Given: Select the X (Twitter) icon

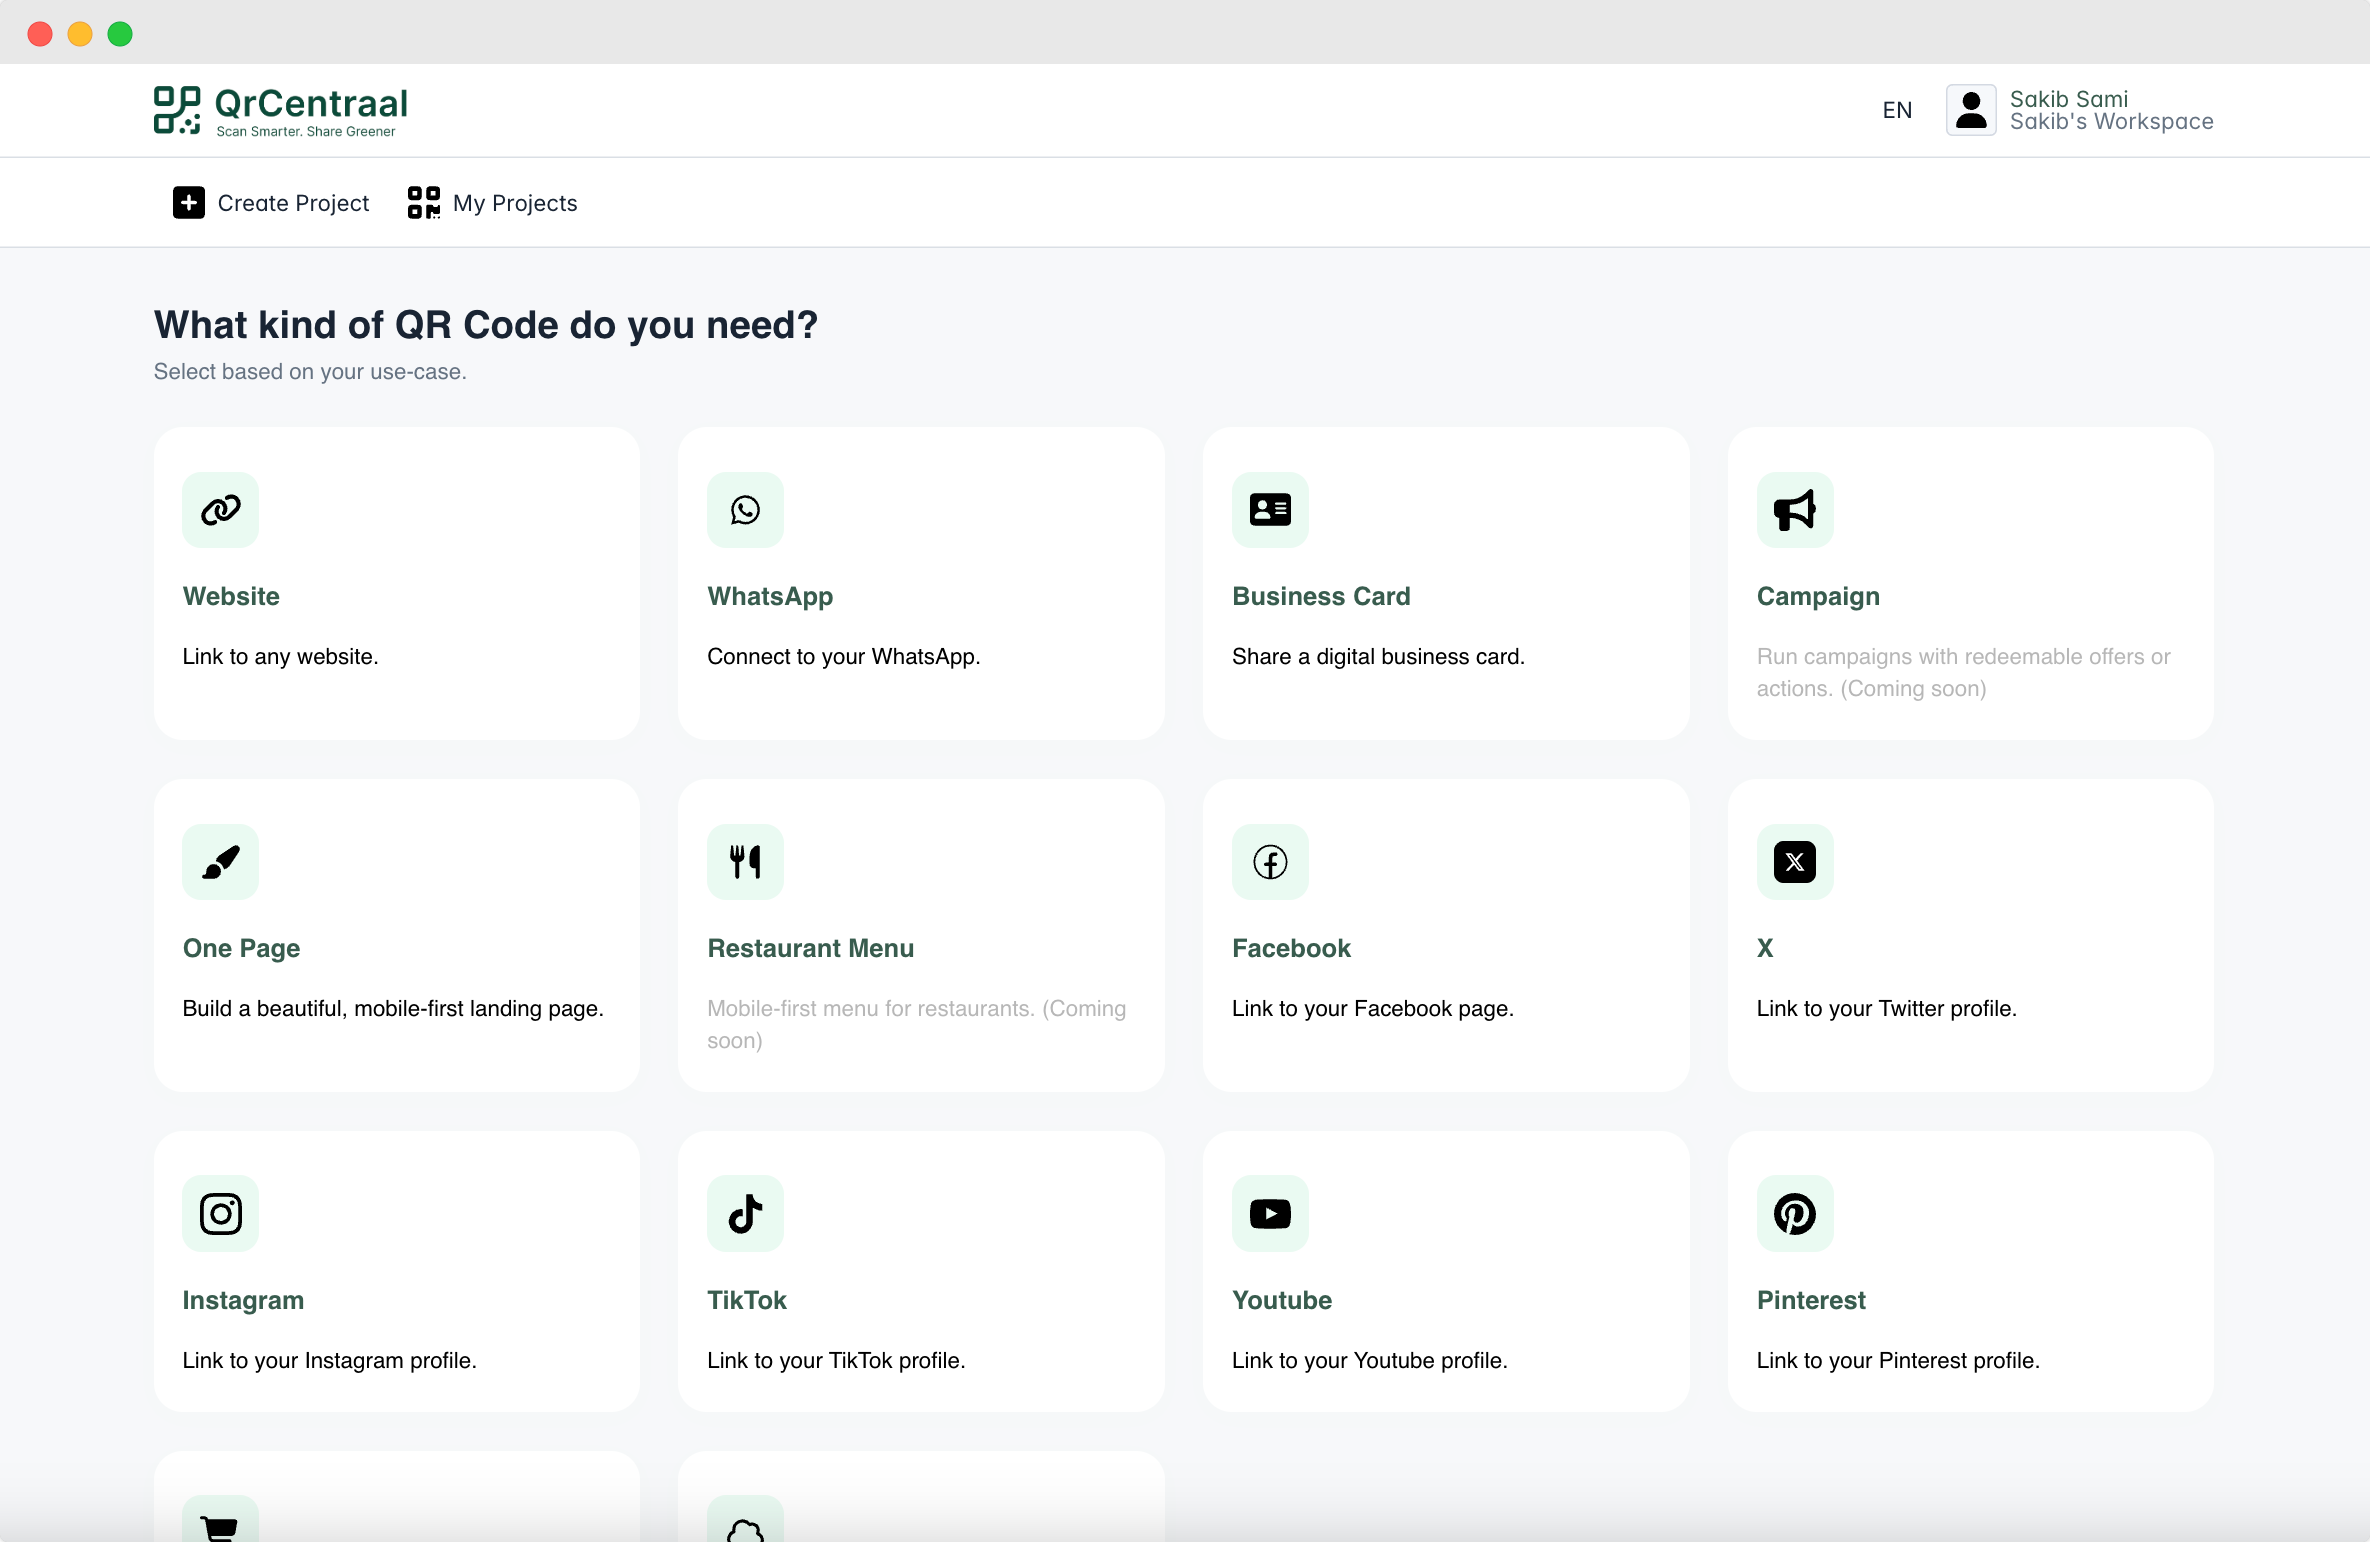Looking at the screenshot, I should pos(1795,862).
